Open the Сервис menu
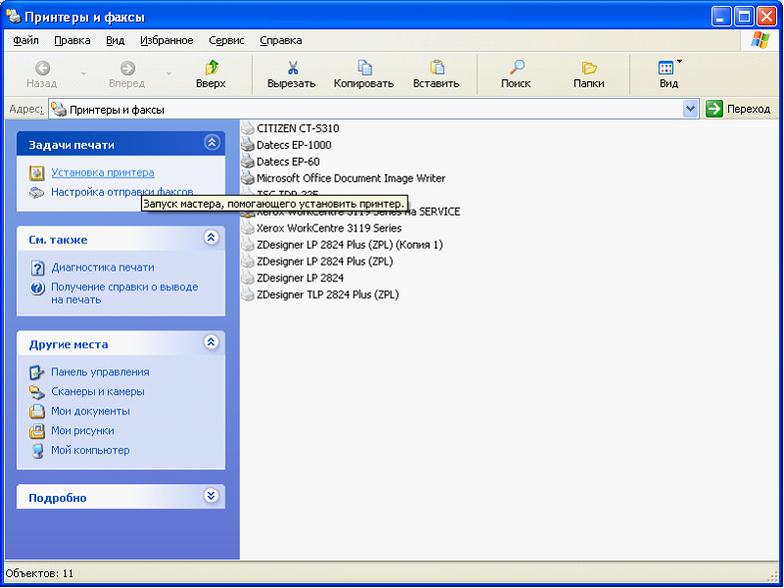Image resolution: width=784 pixels, height=588 pixels. [226, 40]
